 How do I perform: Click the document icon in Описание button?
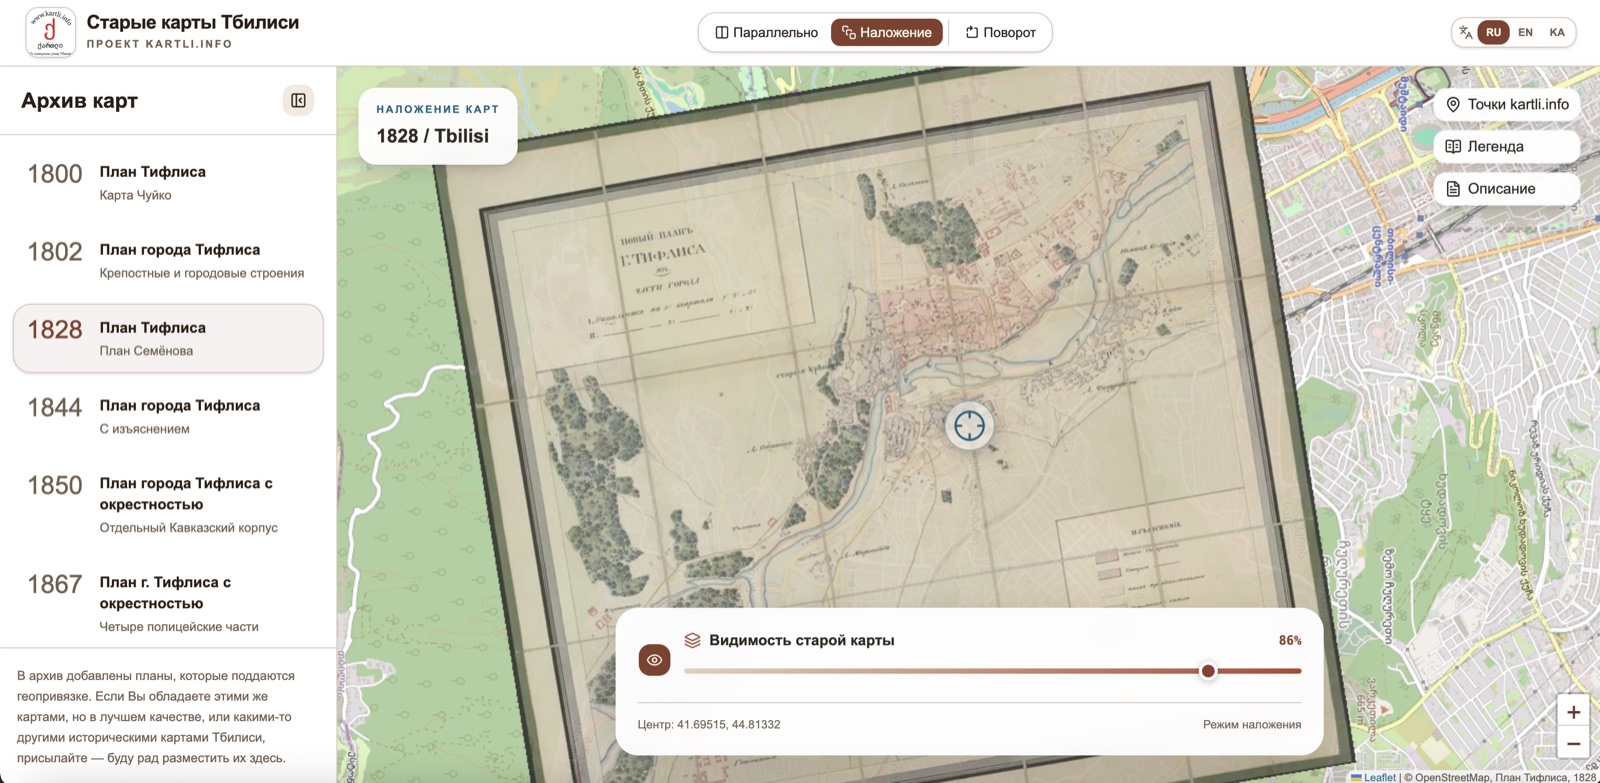pos(1453,188)
